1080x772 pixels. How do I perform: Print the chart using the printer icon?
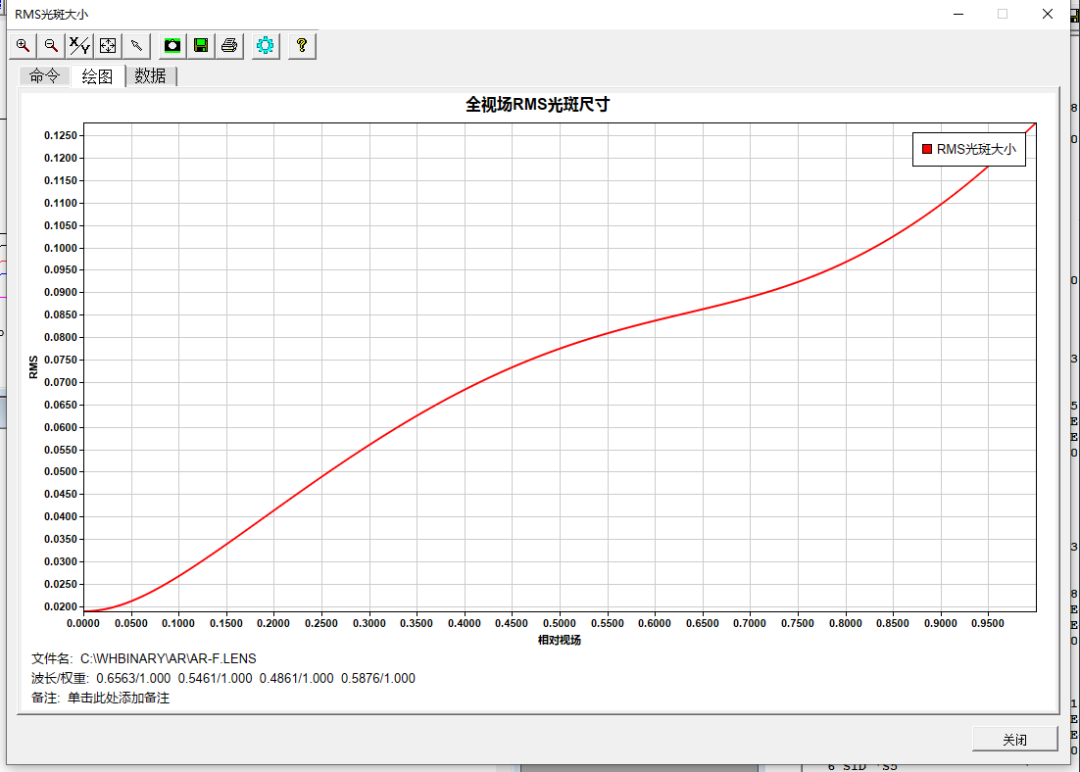pyautogui.click(x=229, y=45)
